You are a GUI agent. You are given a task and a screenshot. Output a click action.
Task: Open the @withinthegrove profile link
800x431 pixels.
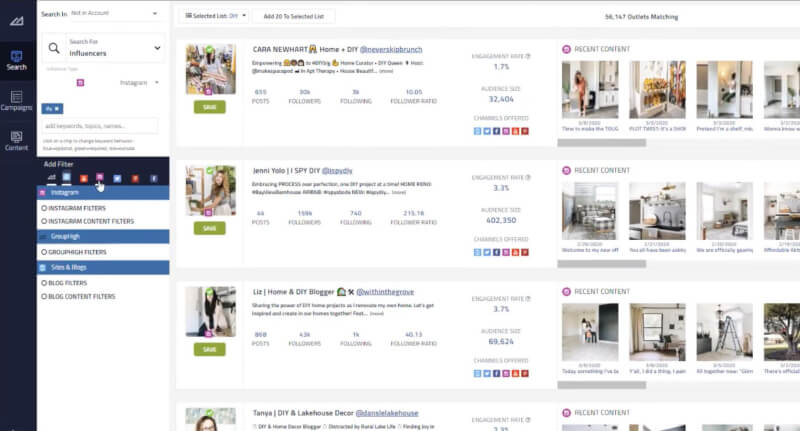coord(385,292)
